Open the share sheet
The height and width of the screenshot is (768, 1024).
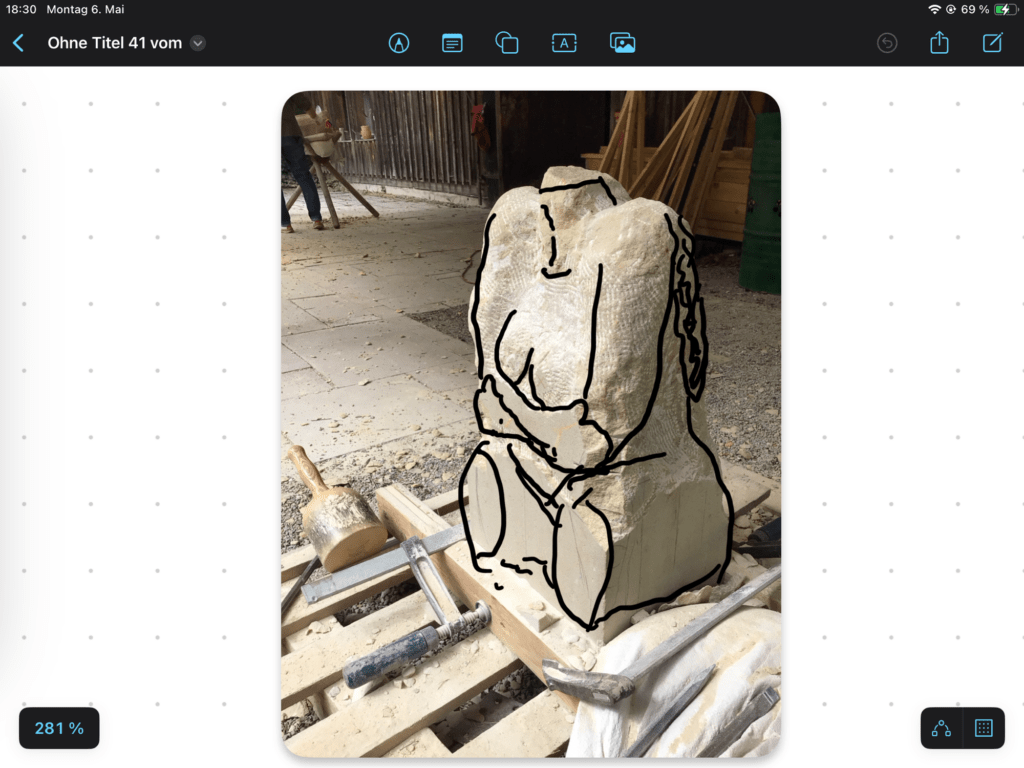(x=939, y=43)
